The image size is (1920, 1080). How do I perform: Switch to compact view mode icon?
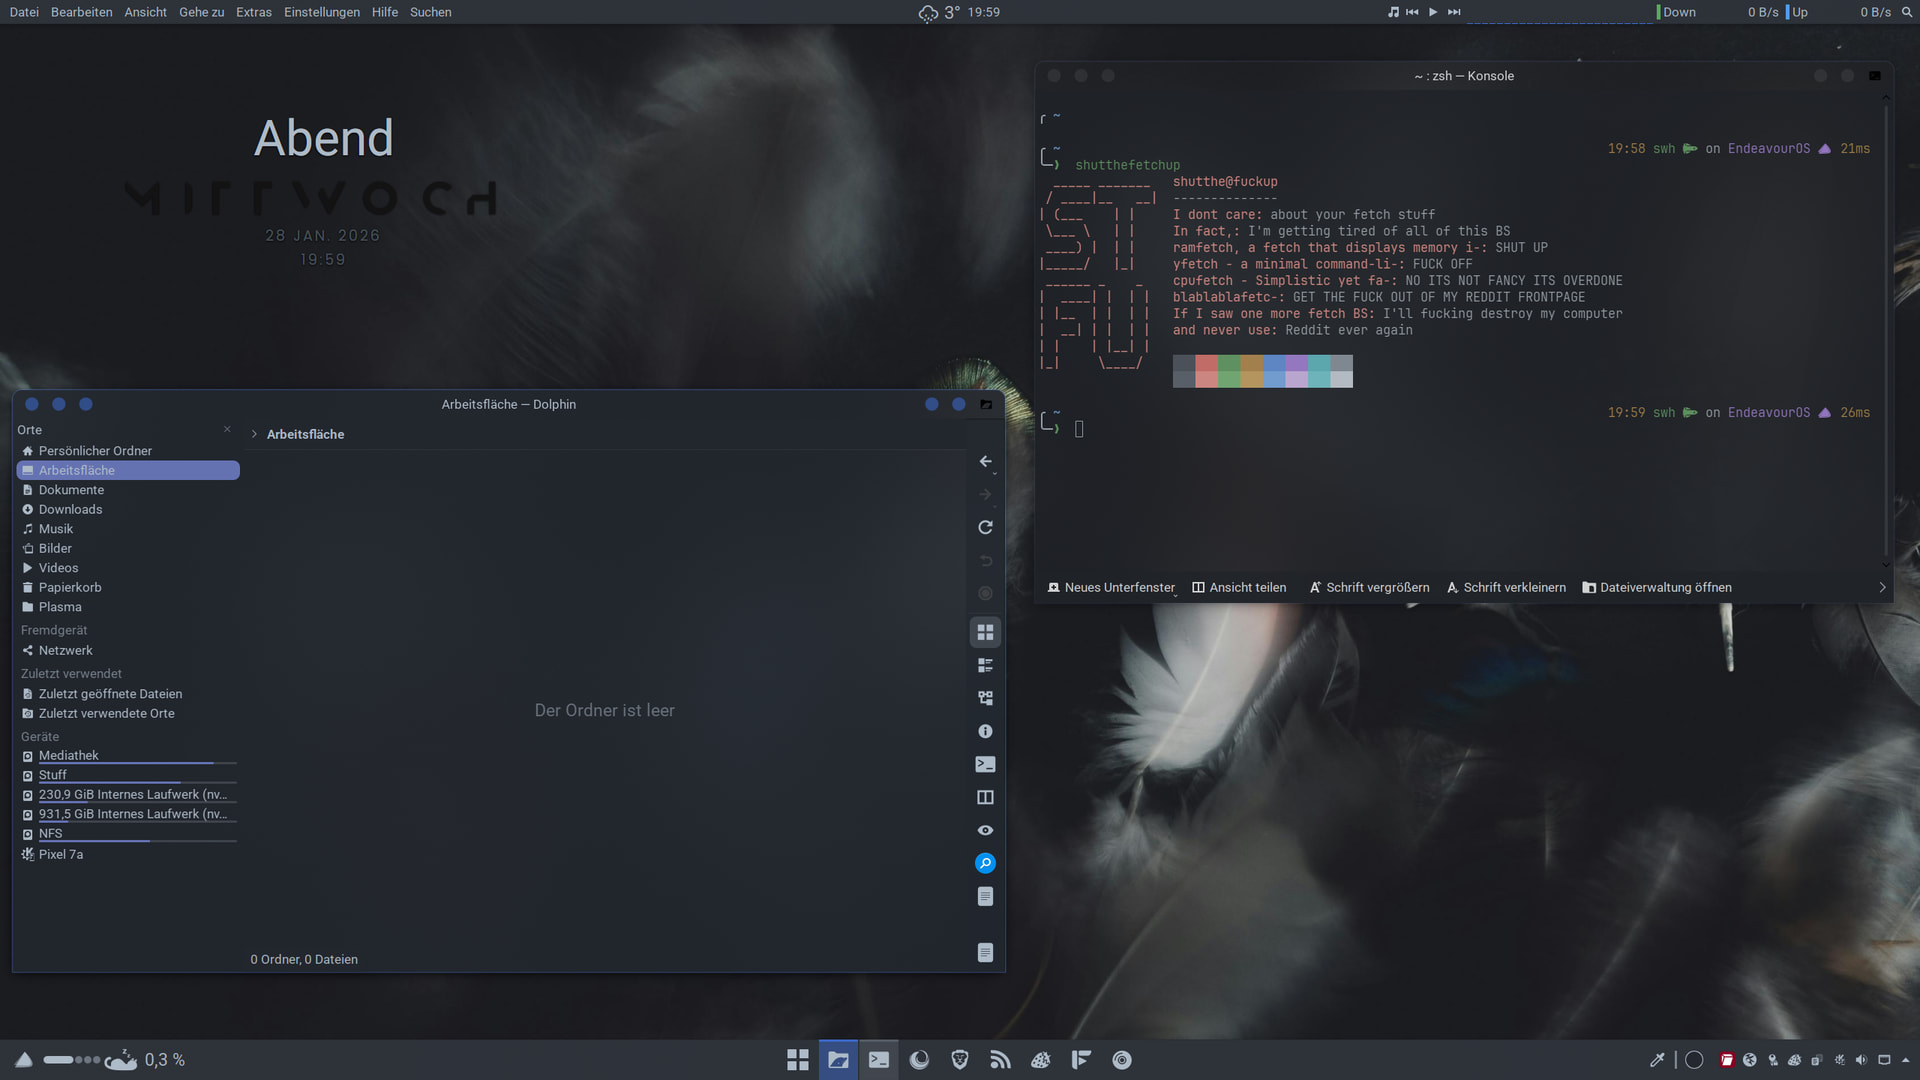(x=985, y=665)
